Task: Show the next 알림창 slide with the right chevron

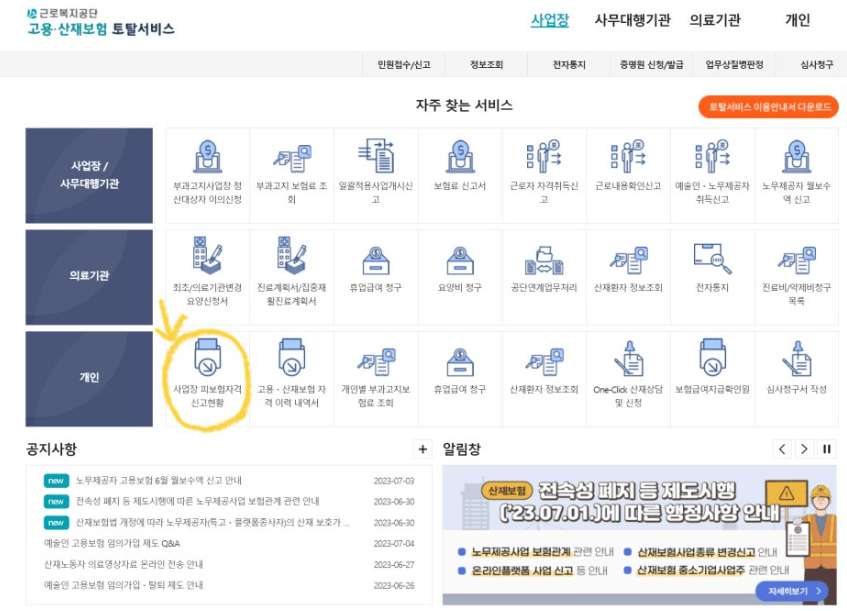Action: pos(806,449)
